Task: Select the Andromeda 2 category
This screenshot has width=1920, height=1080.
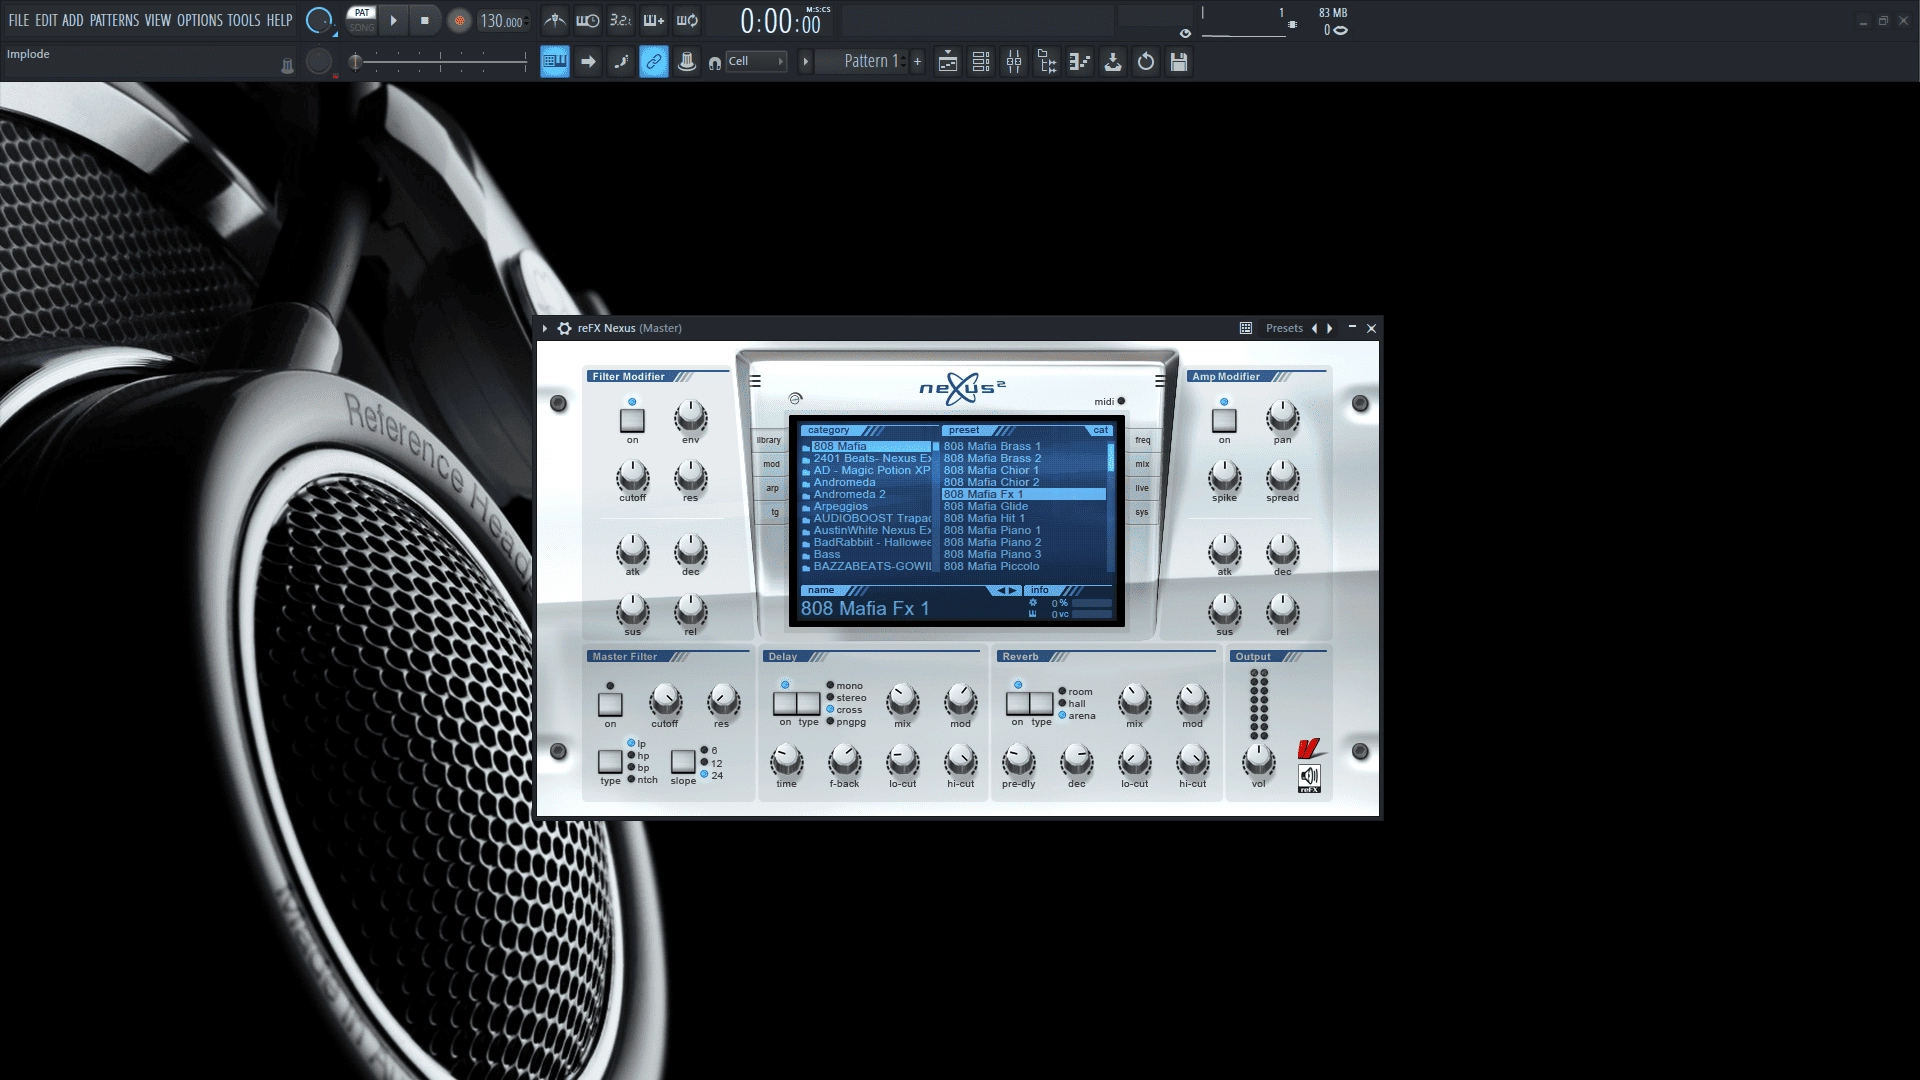Action: (x=866, y=494)
